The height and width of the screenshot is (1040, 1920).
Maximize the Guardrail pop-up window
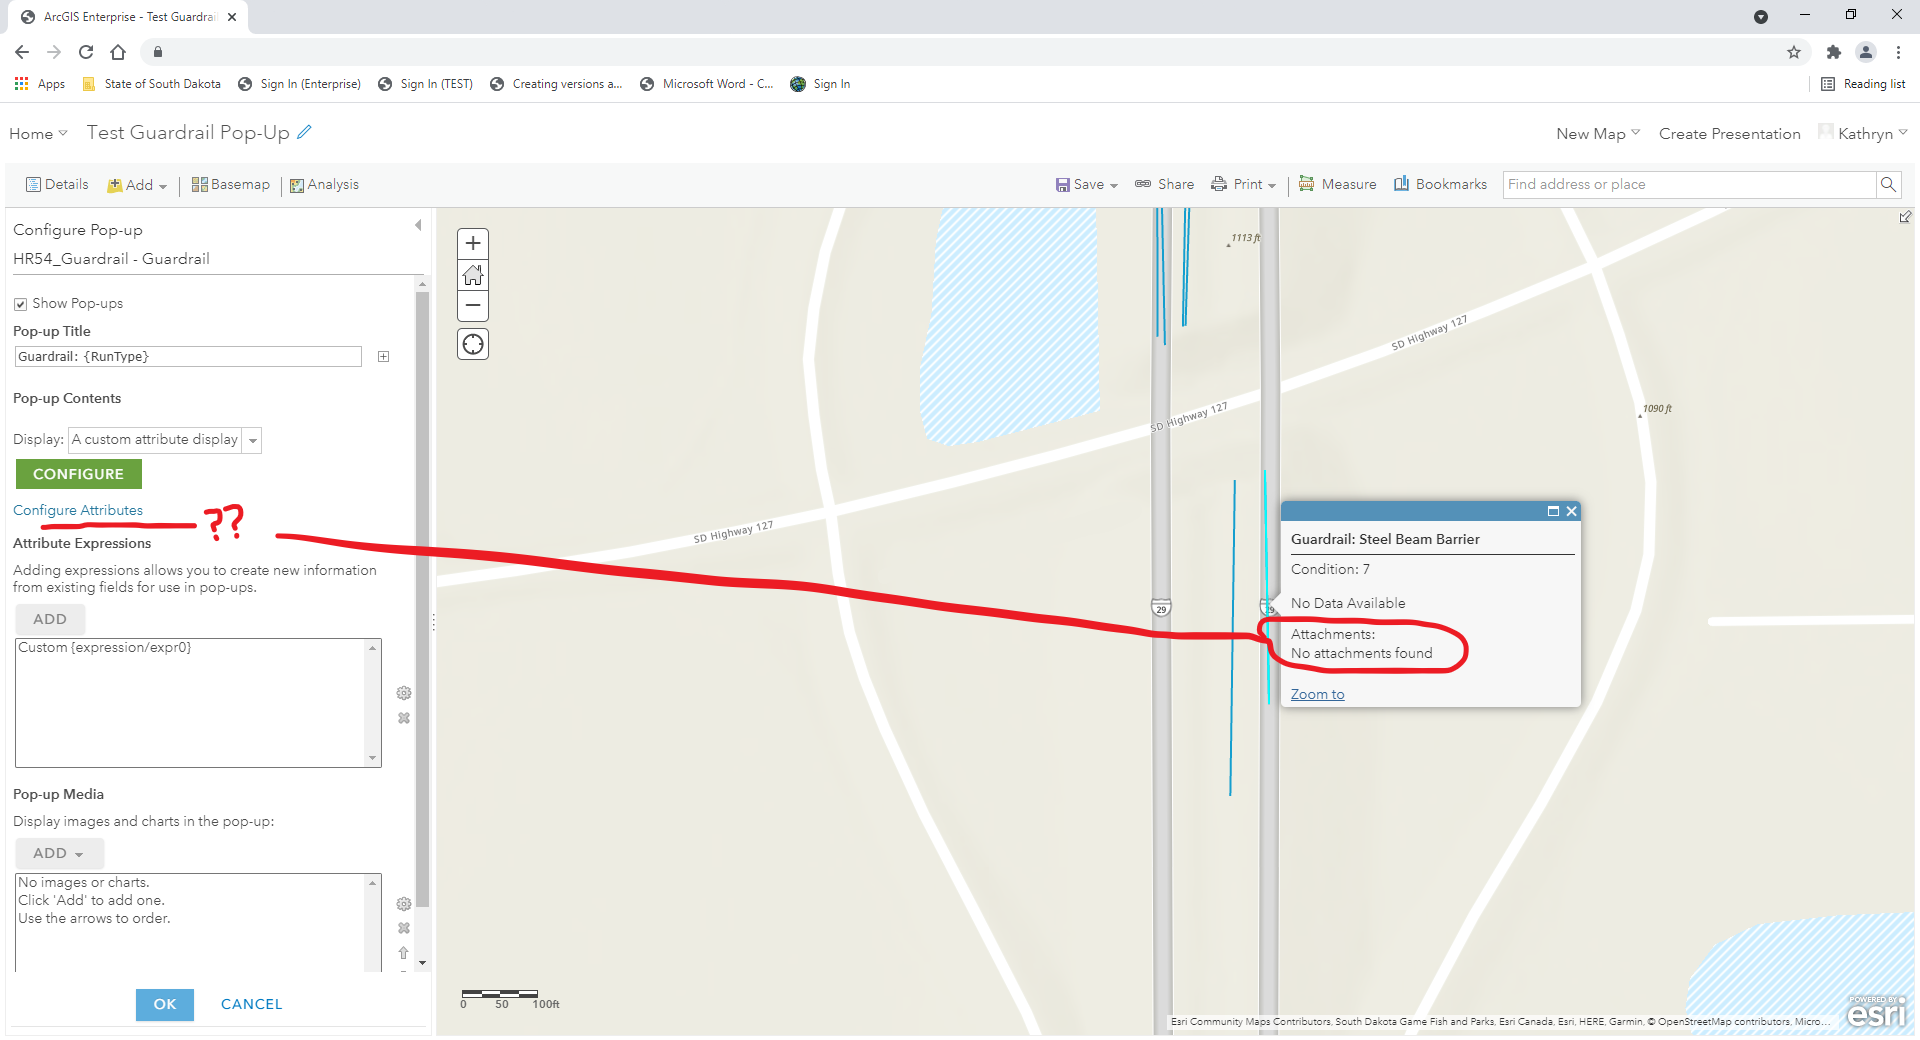[x=1553, y=511]
